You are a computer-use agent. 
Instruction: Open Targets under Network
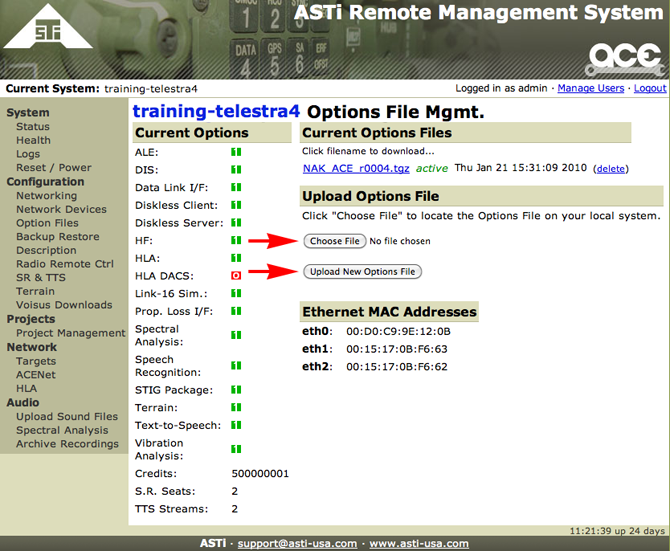coord(36,361)
